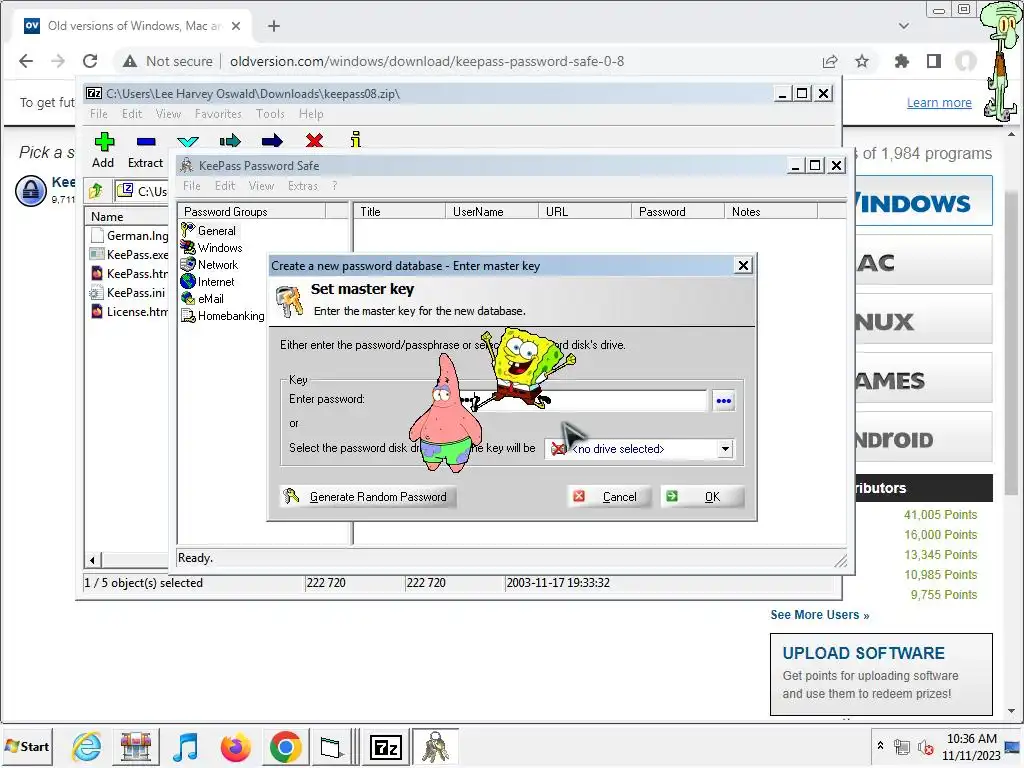Open KeePass Edit menu
This screenshot has width=1024, height=768.
coord(225,186)
